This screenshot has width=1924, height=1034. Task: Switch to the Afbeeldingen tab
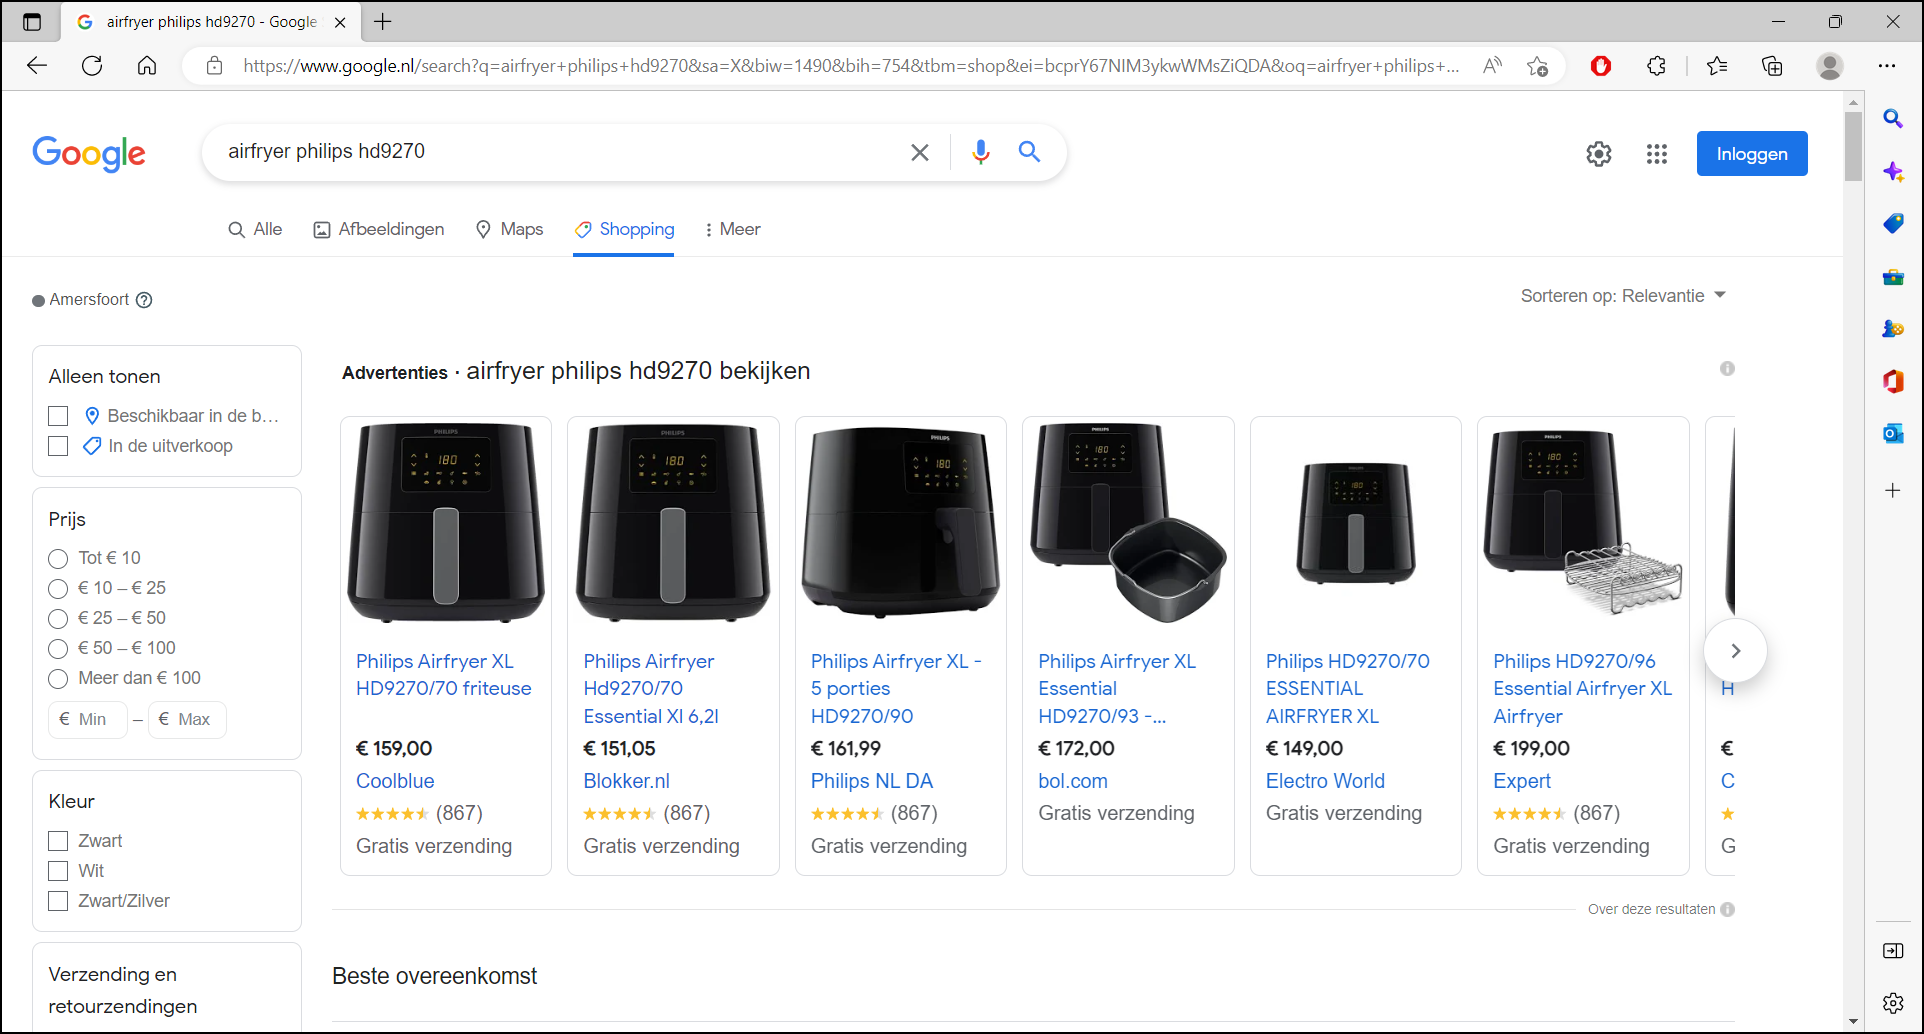(379, 229)
